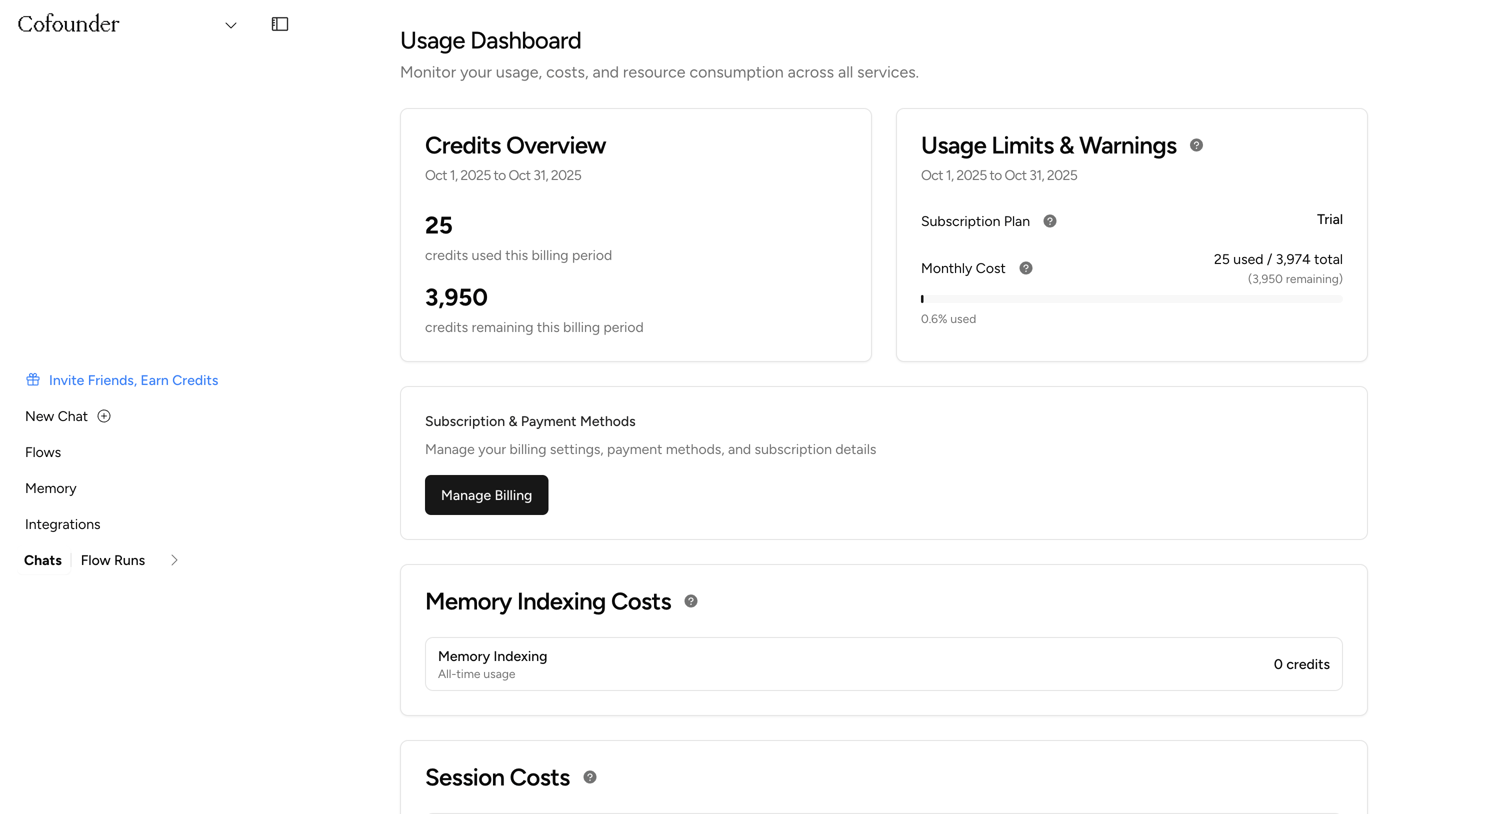
Task: Click the 'Session Costs' heading
Action: (497, 777)
